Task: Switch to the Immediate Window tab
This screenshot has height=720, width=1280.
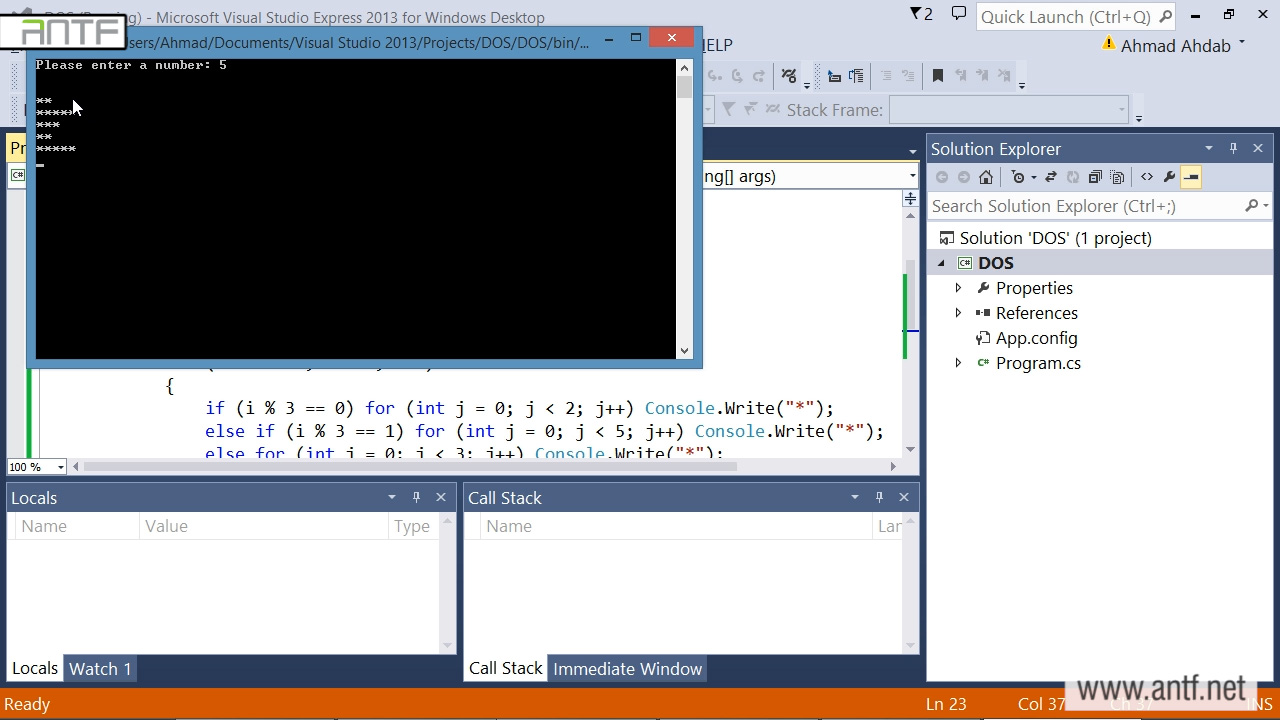Action: pyautogui.click(x=627, y=669)
